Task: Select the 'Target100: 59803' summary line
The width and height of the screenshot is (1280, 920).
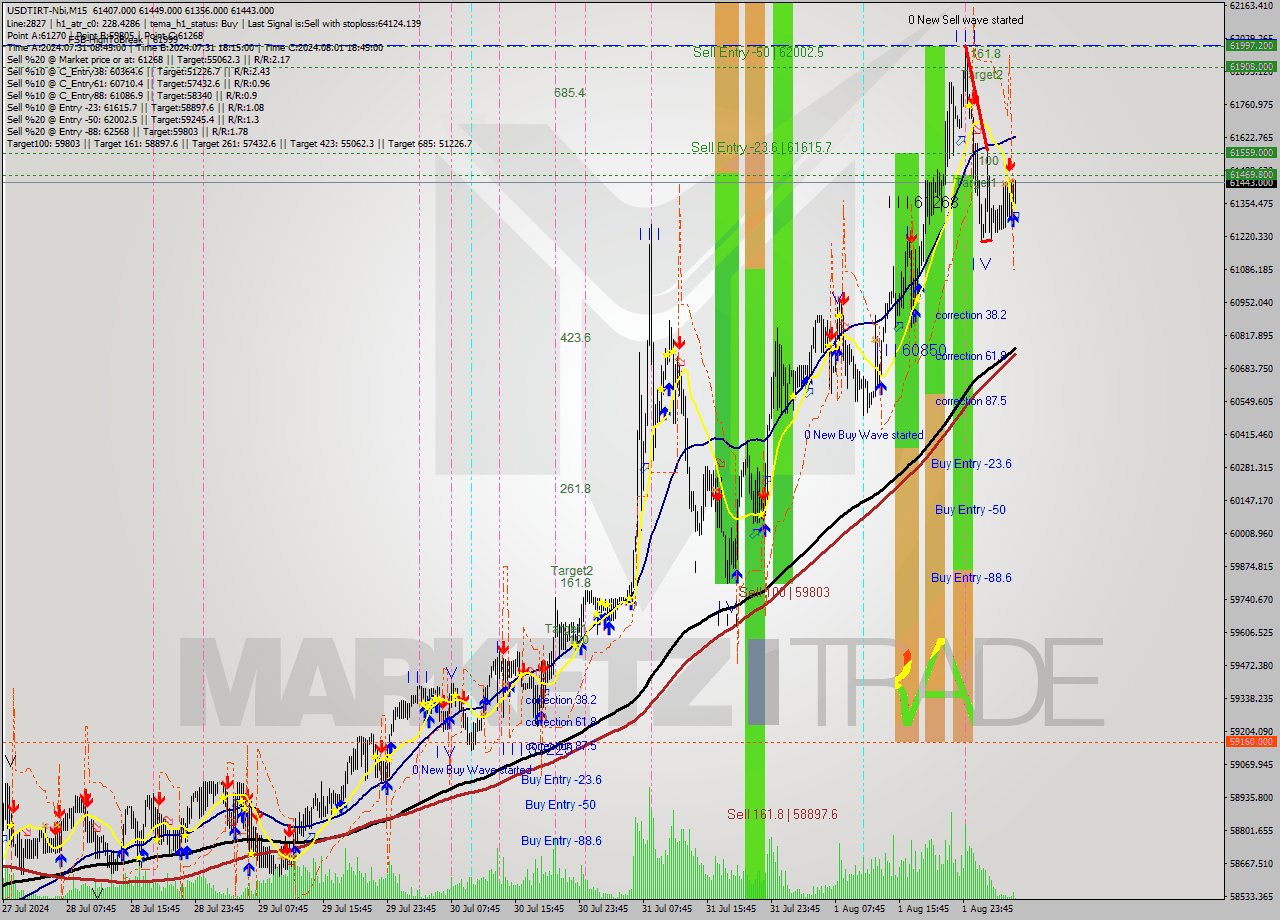Action: 239,143
